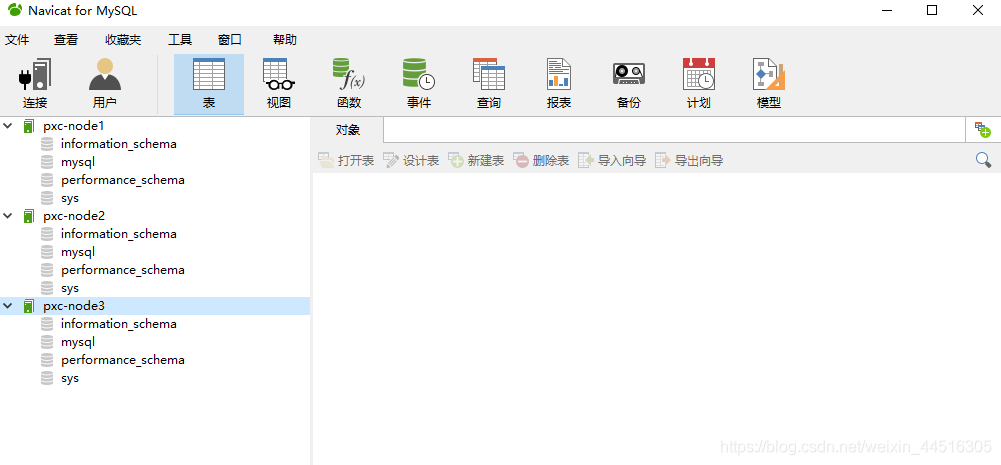Viewport: 1001px width, 465px height.
Task: Click the pxc-node2 server icon
Action: point(28,216)
